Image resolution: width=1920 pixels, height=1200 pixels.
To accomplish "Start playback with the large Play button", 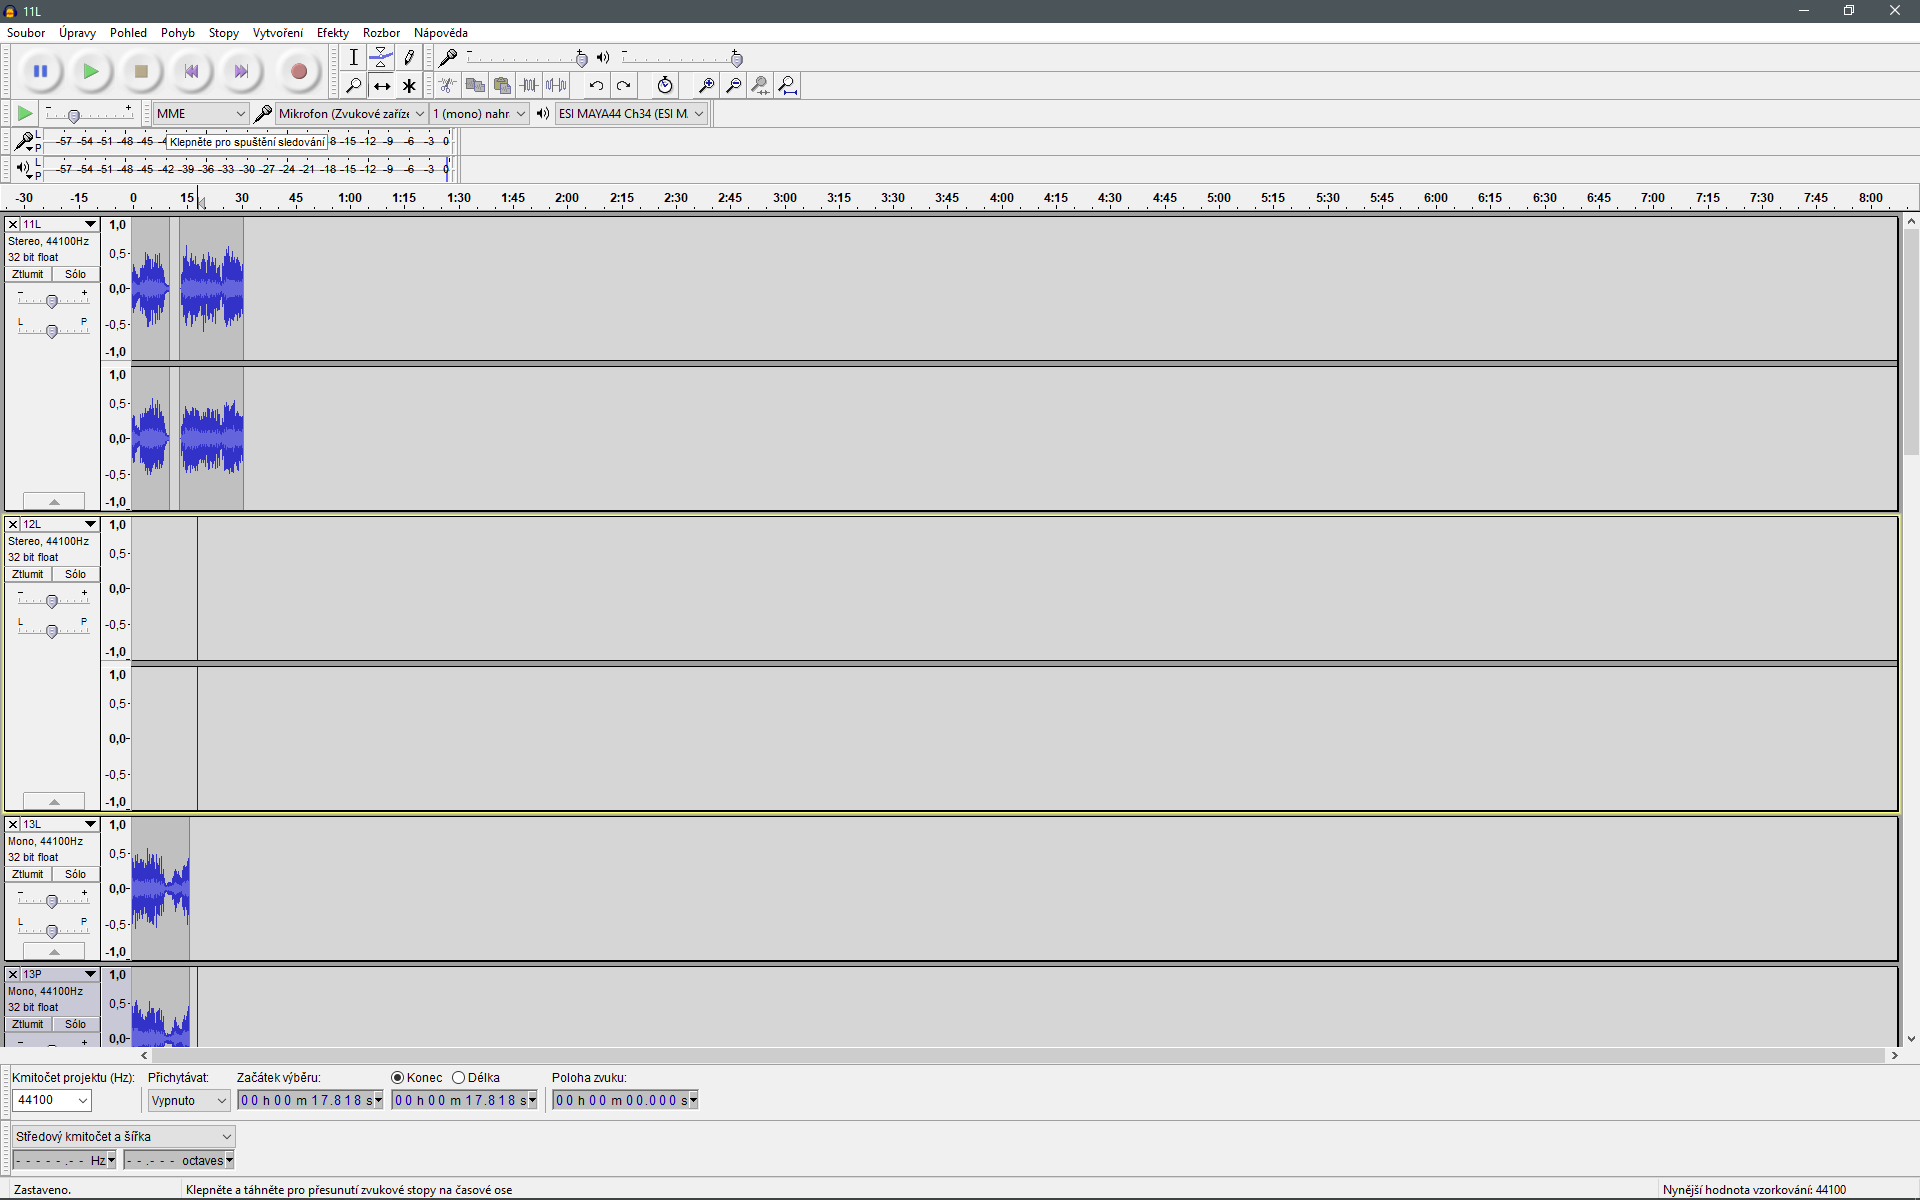I will tap(91, 71).
